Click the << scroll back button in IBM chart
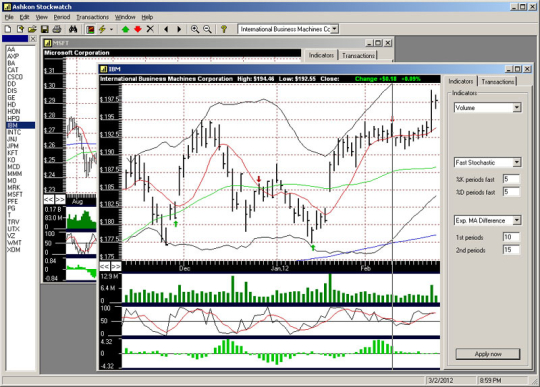540x387 pixels. click(x=105, y=266)
